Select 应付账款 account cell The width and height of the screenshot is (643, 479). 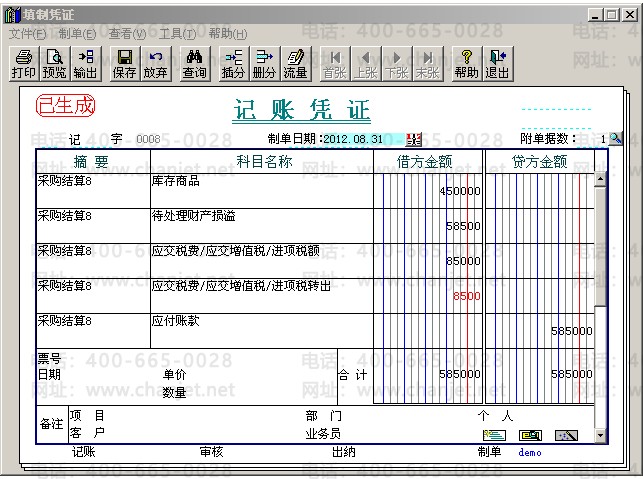click(x=262, y=331)
